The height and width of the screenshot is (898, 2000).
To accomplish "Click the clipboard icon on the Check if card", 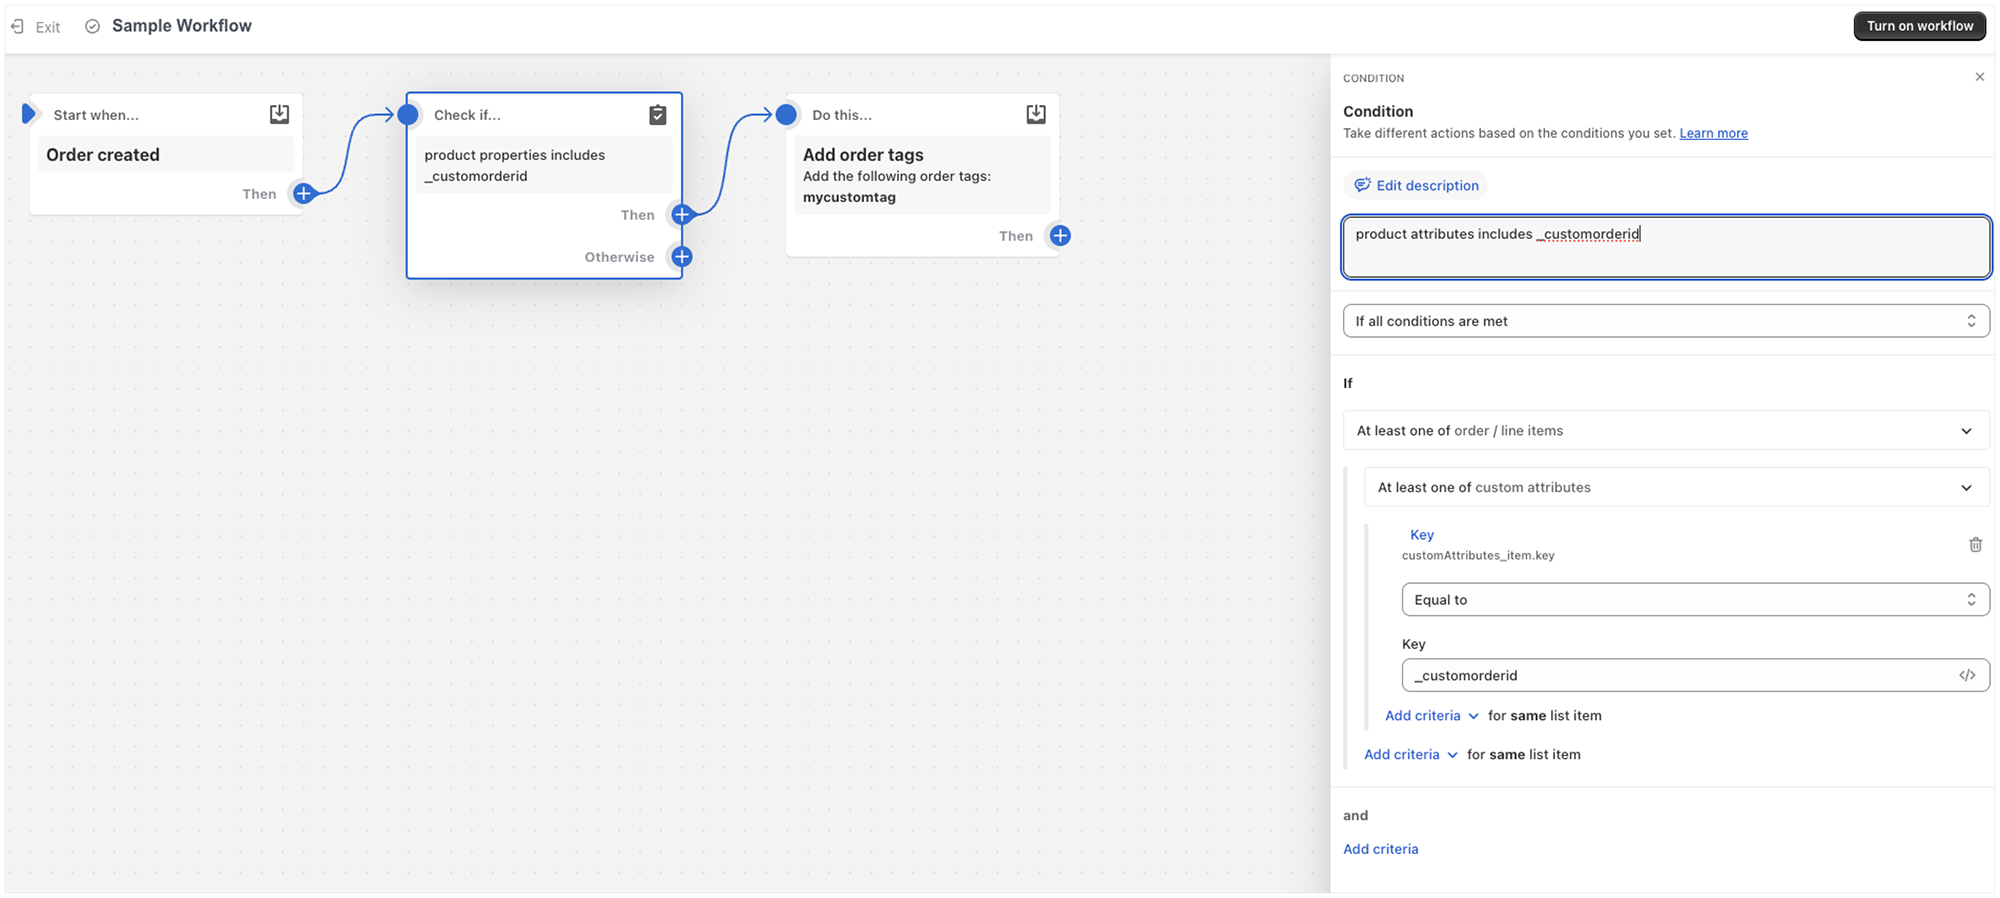I will tap(658, 115).
